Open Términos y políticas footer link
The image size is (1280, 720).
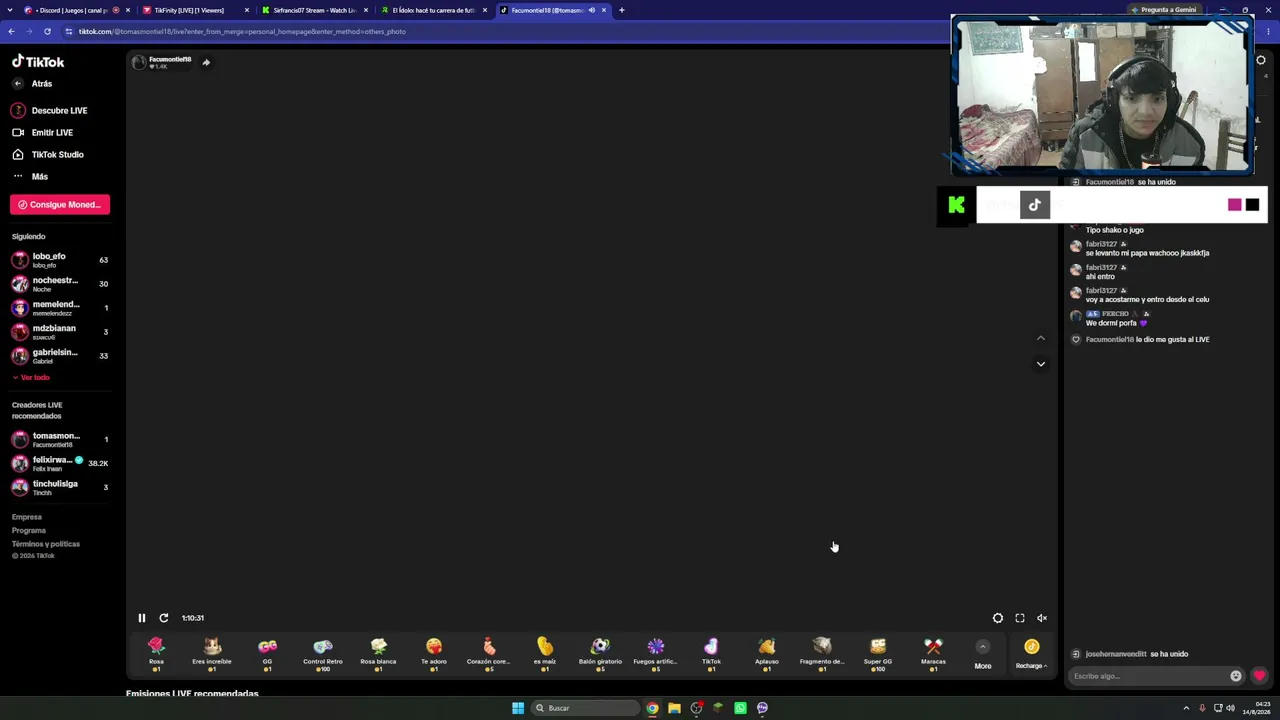tap(46, 544)
